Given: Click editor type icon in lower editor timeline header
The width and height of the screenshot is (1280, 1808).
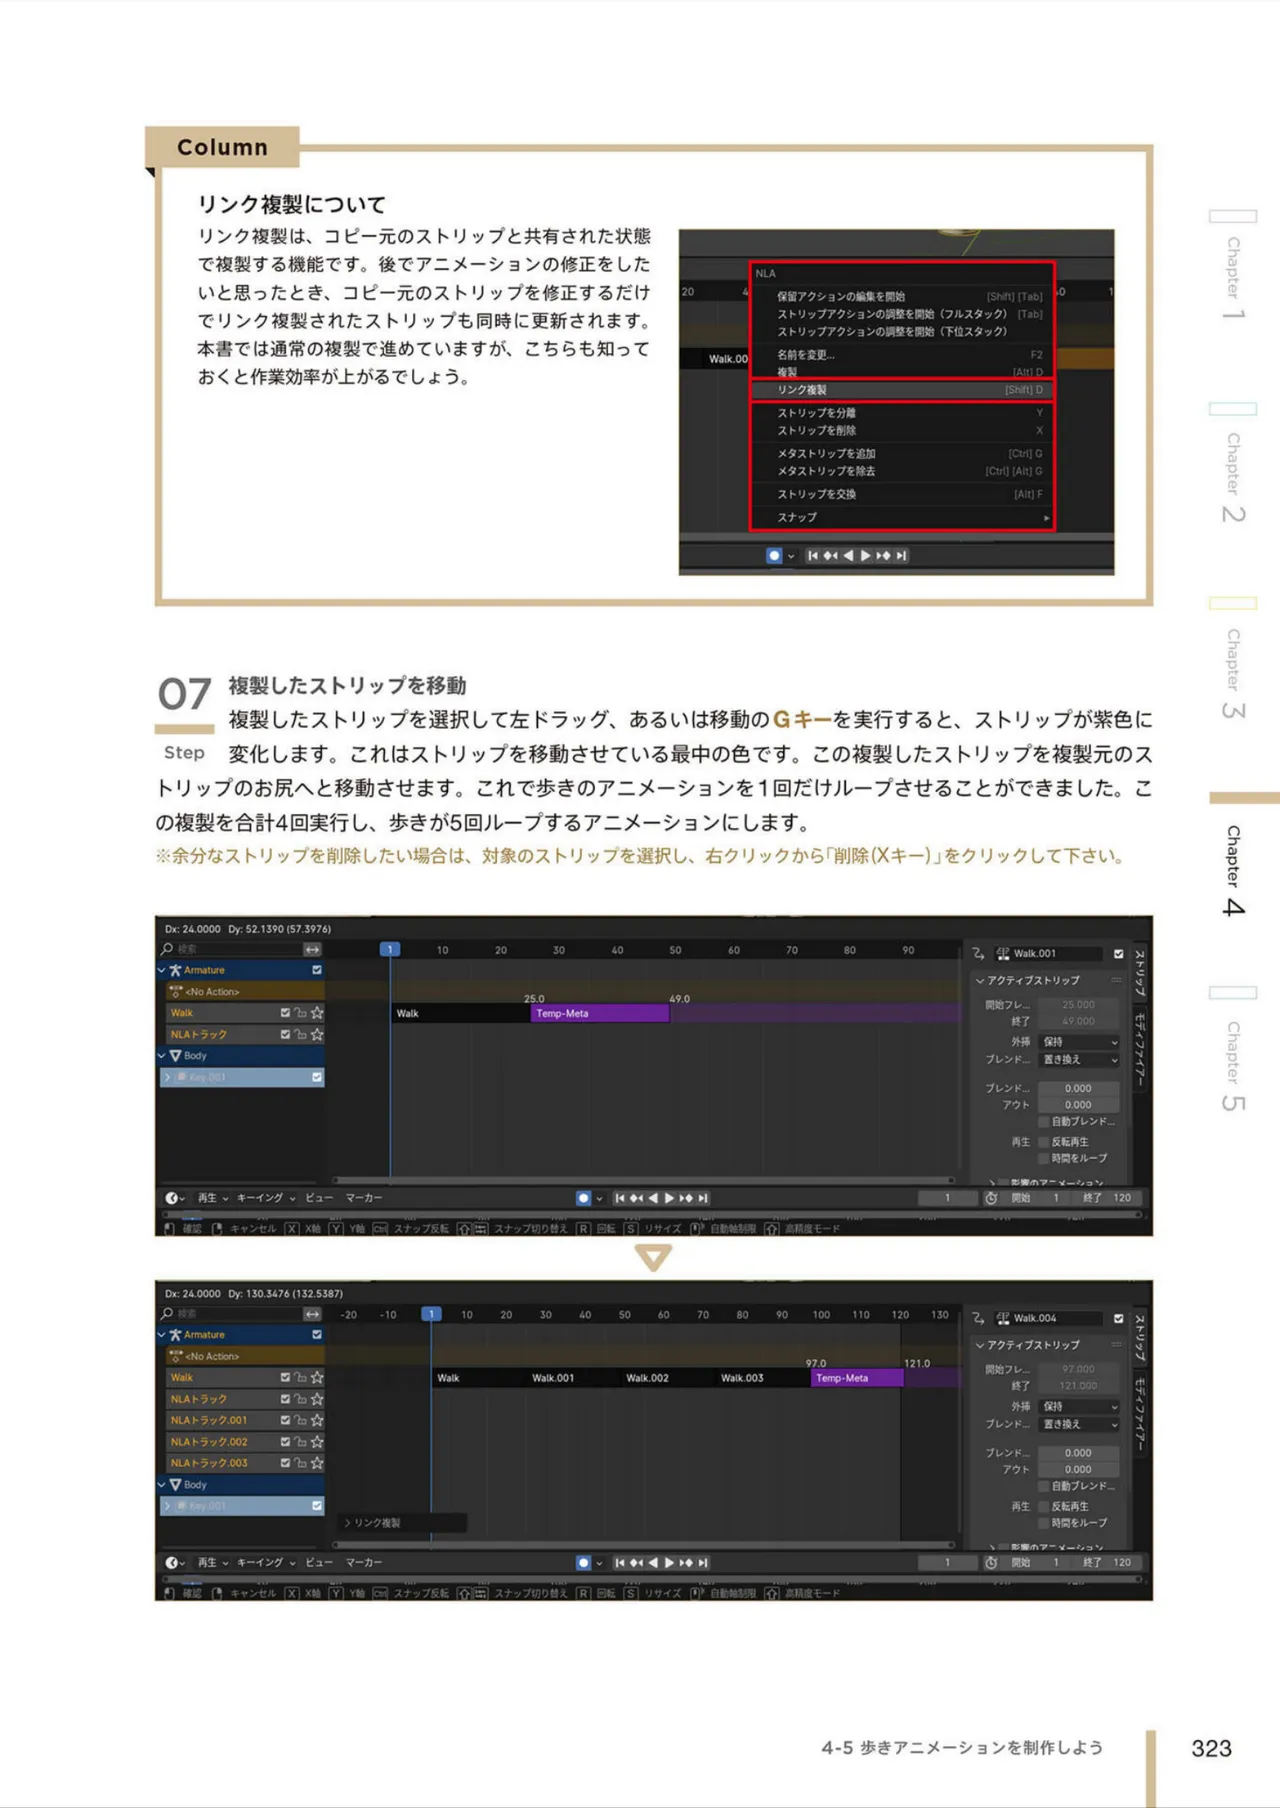Looking at the screenshot, I should click(174, 1562).
